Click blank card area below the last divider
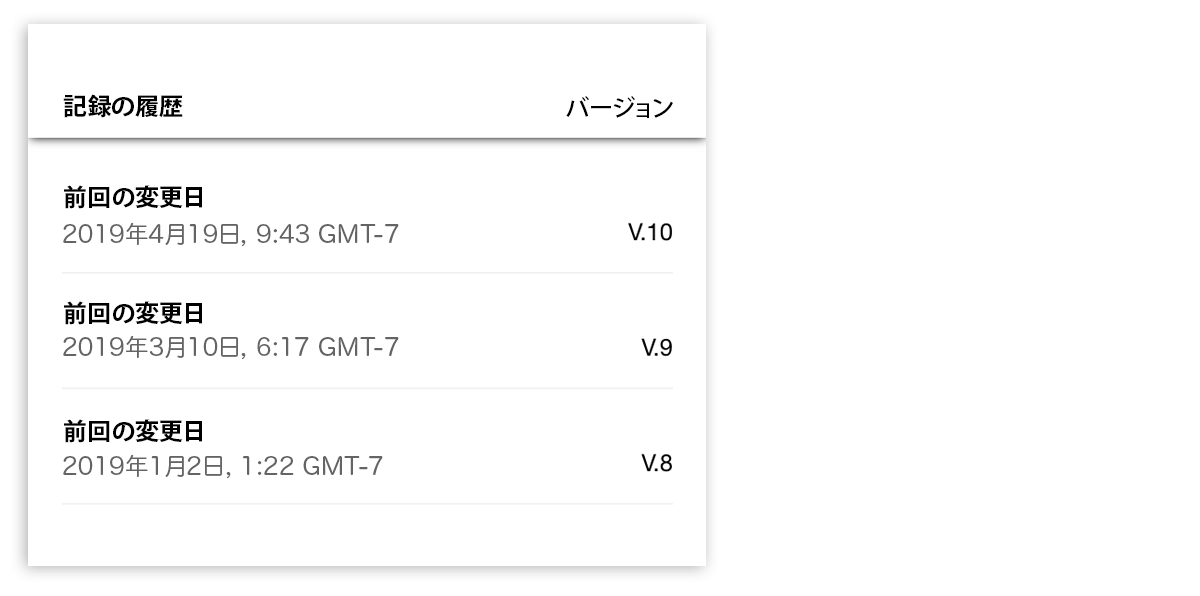The width and height of the screenshot is (1200, 596). point(367,535)
